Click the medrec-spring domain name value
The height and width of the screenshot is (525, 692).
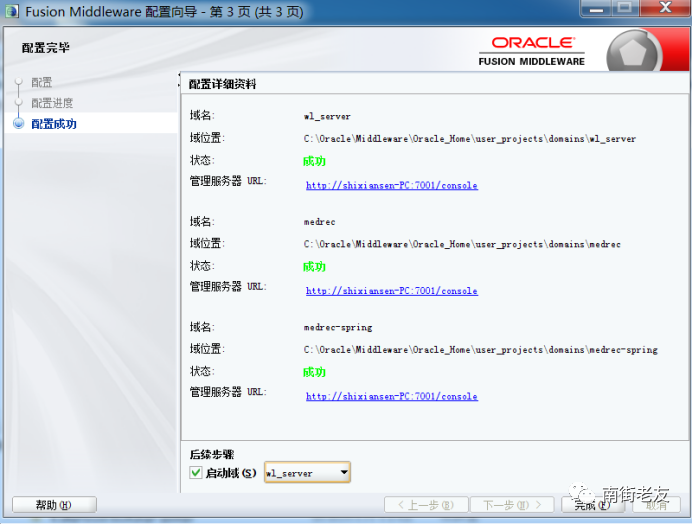pyautogui.click(x=338, y=327)
